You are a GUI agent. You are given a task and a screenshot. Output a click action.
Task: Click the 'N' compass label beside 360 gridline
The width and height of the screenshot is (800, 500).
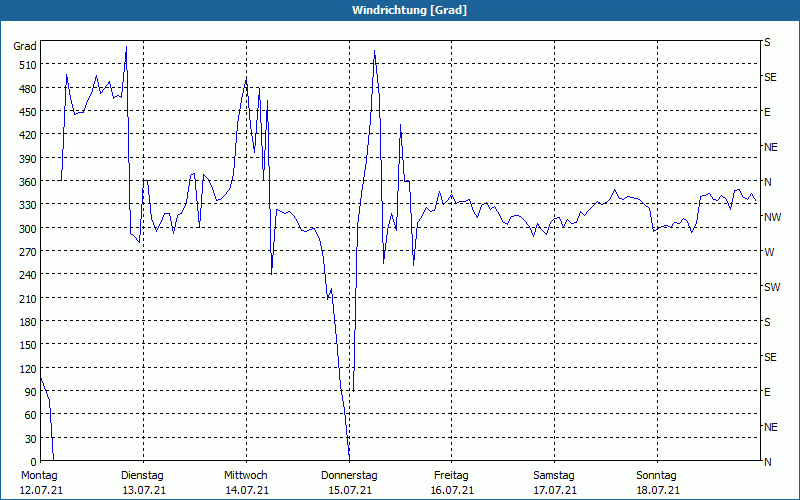(767, 182)
